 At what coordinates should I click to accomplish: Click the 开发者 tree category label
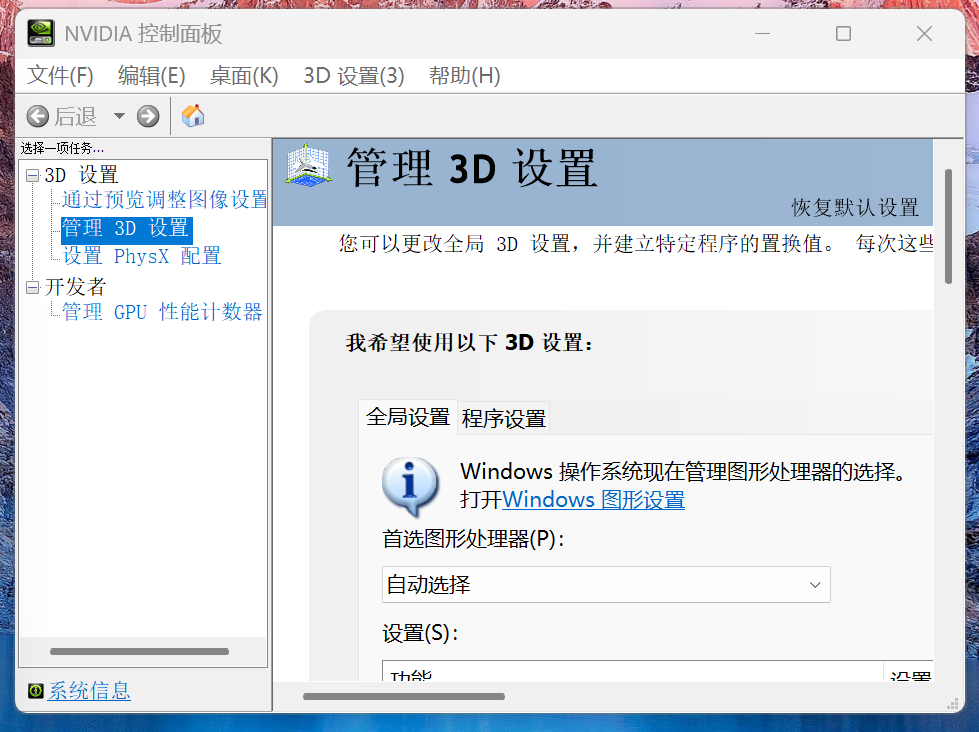(75, 287)
